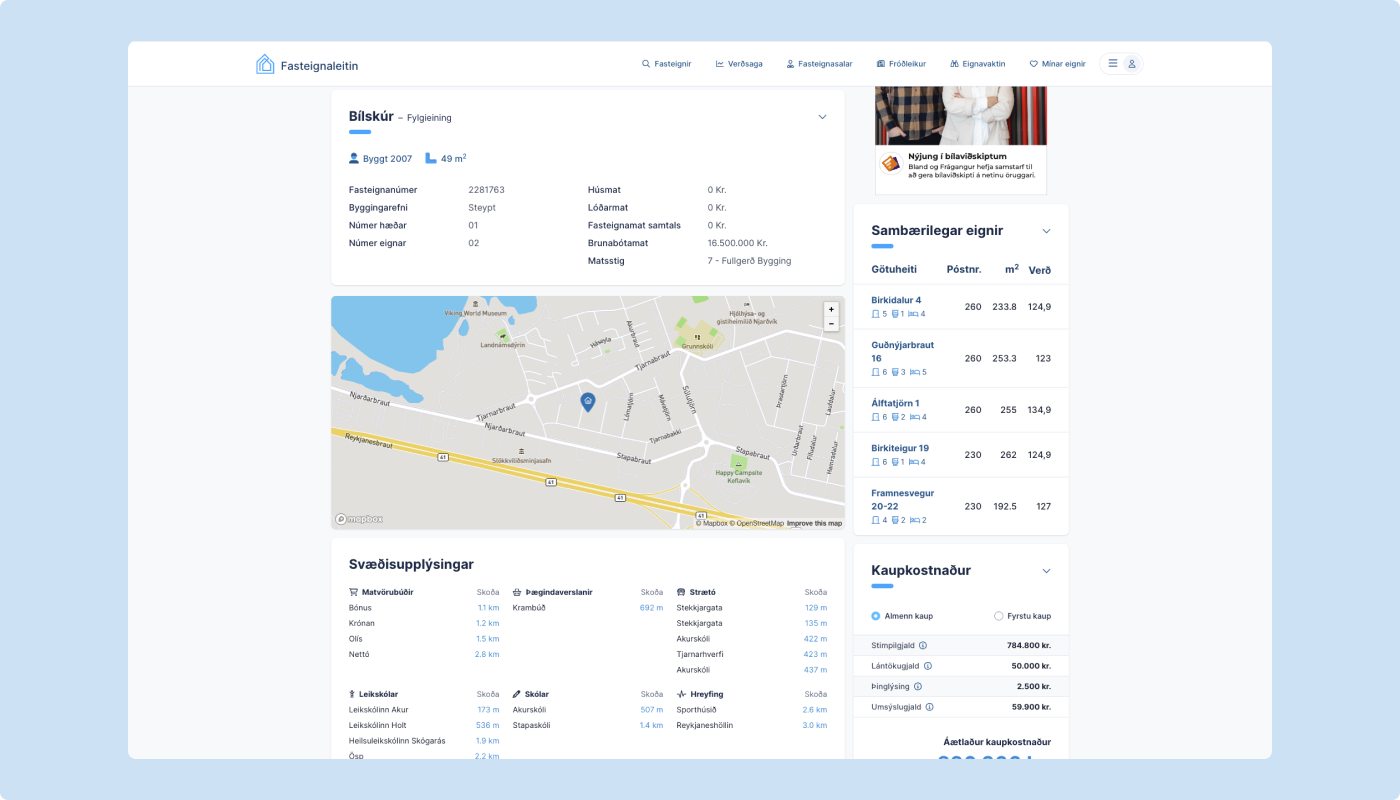The height and width of the screenshot is (800, 1400).
Task: Click the Skólar pencil icon
Action: click(x=517, y=694)
